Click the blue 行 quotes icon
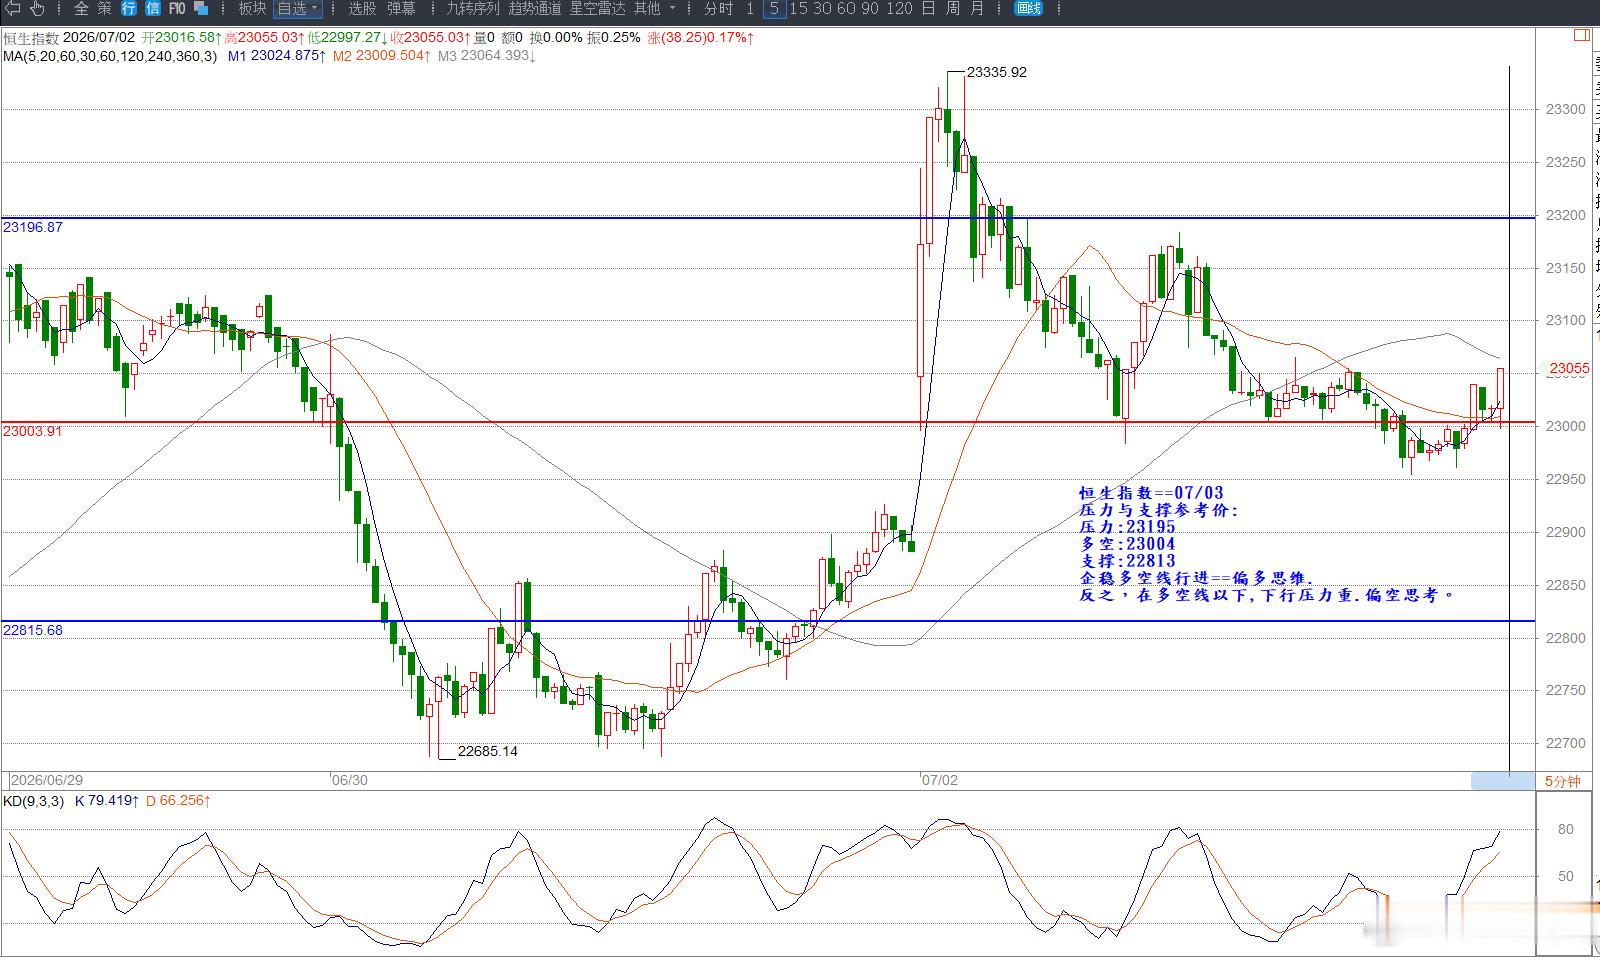1600x962 pixels. [x=129, y=9]
